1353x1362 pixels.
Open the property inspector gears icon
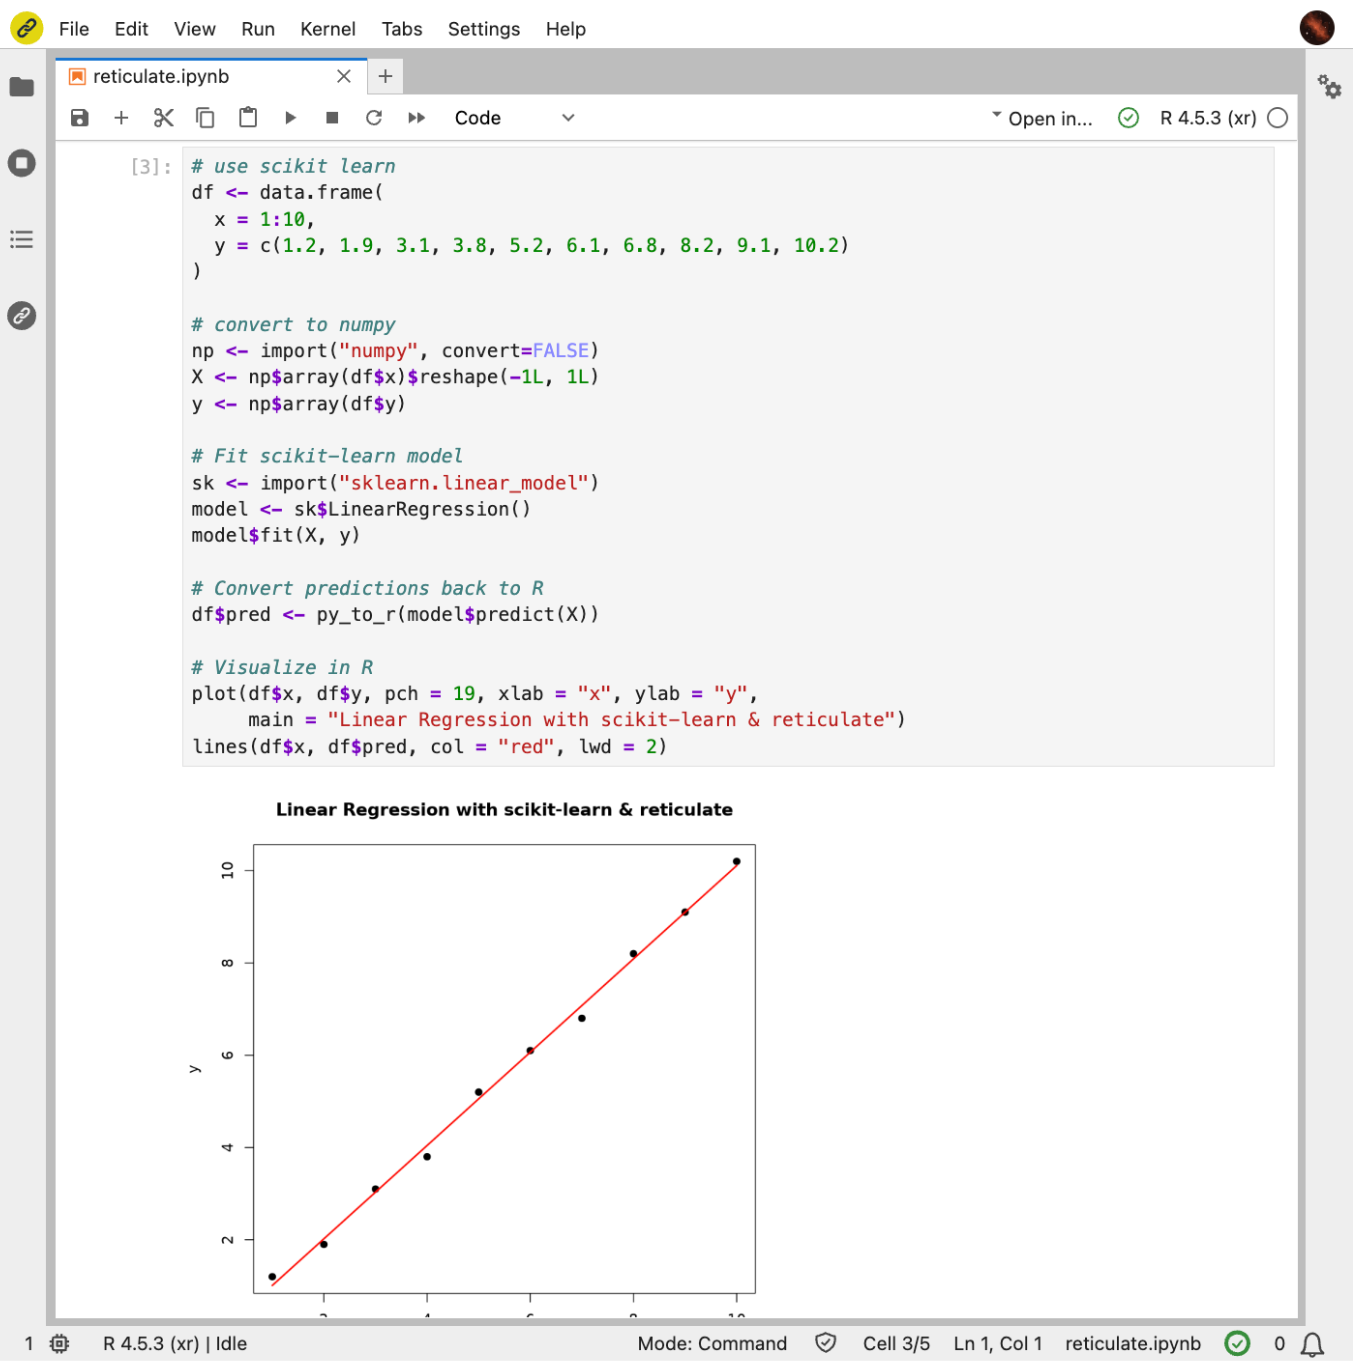pyautogui.click(x=1329, y=87)
